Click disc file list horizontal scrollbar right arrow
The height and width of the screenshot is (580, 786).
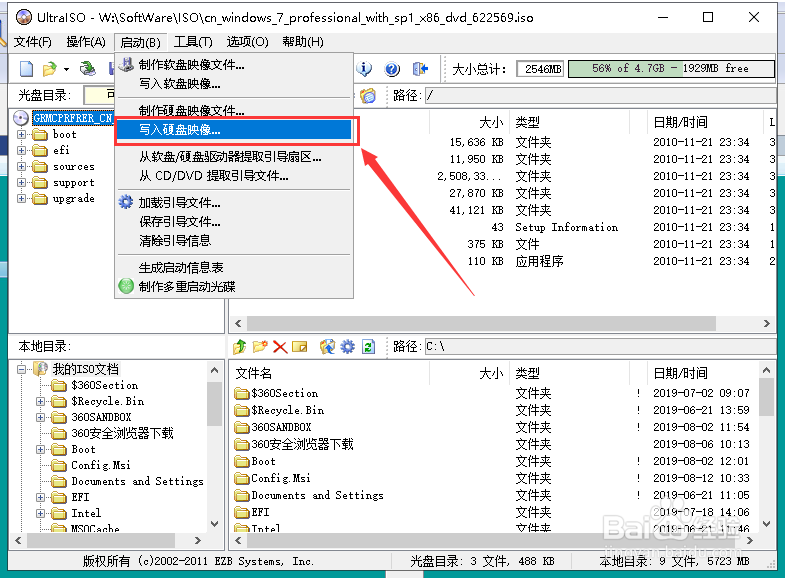tap(766, 323)
